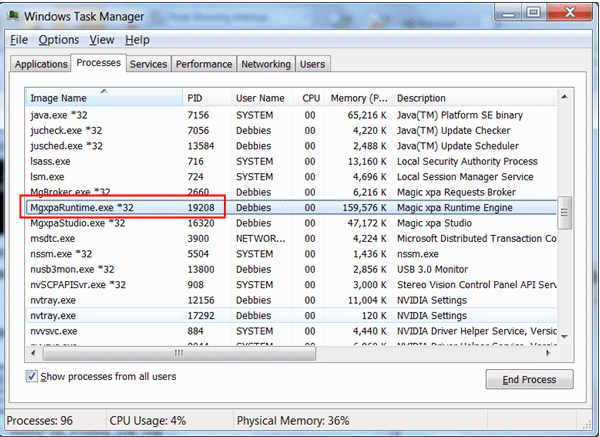Switch to the Services tab
This screenshot has height=437, width=600.
coord(148,64)
